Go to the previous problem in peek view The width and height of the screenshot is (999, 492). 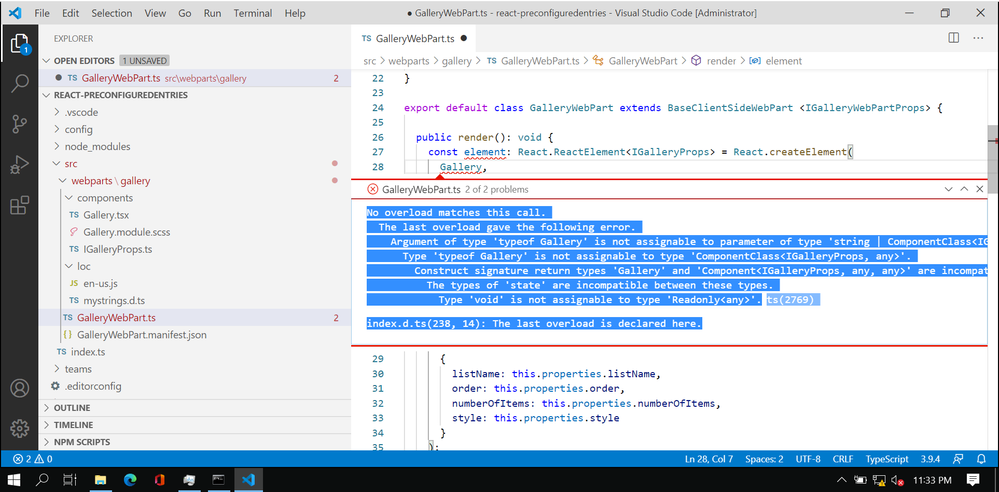[x=964, y=189]
